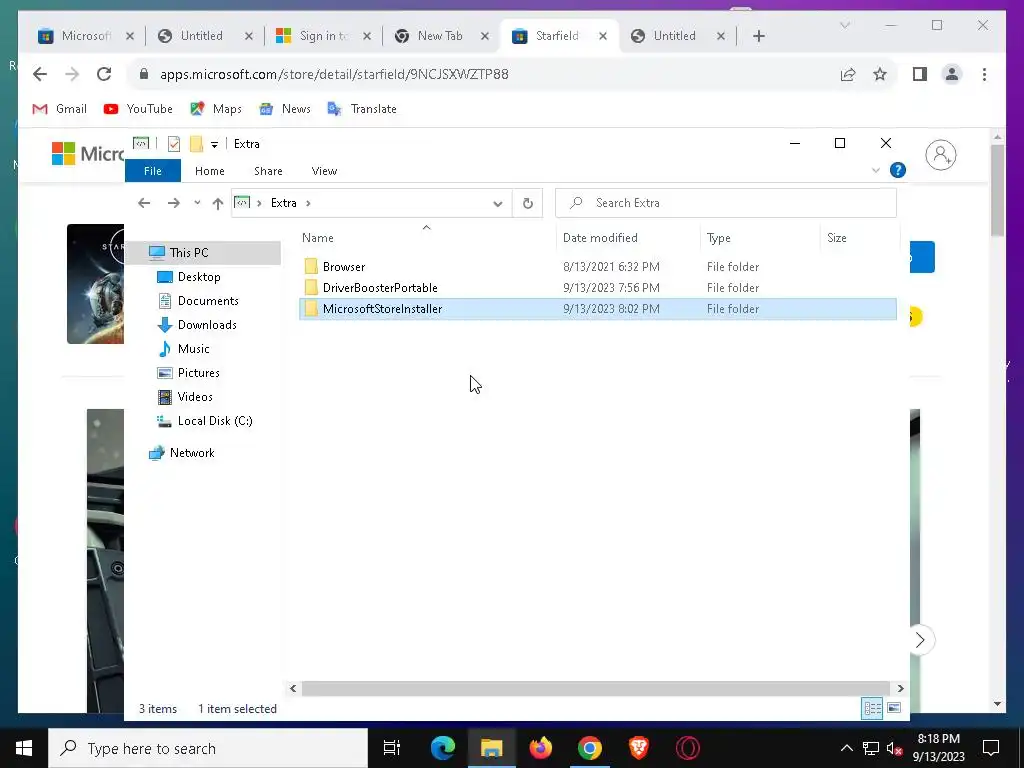Open Documents in navigation pane
The image size is (1024, 768).
(x=208, y=301)
